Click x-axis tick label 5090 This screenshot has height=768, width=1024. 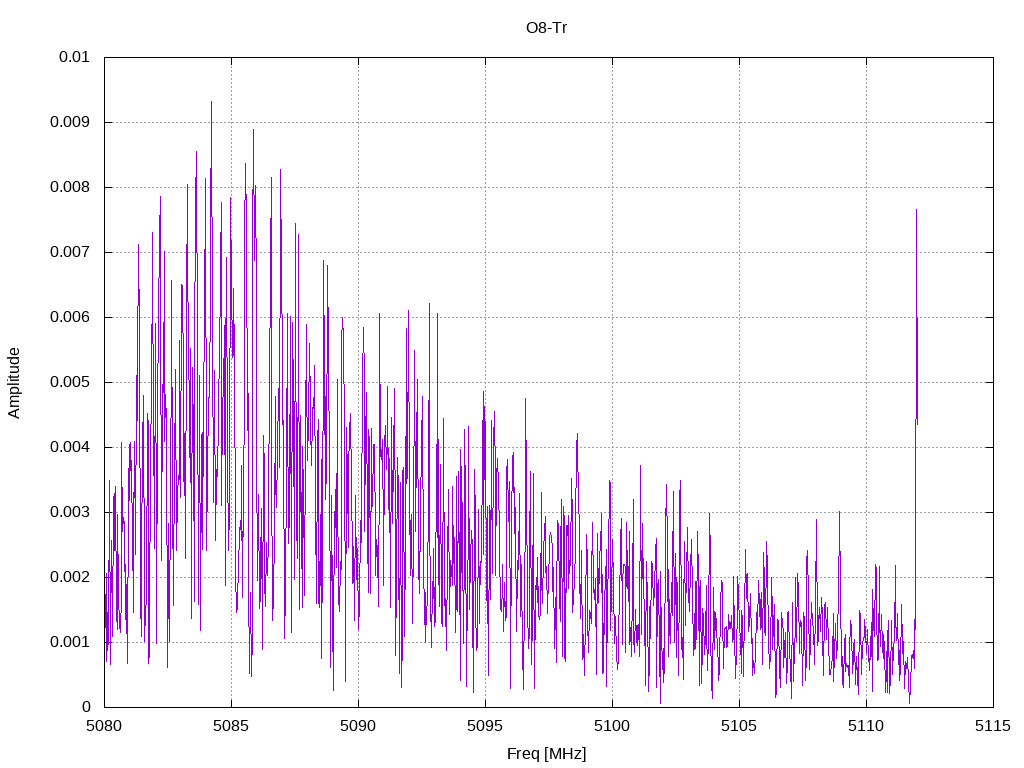(358, 726)
